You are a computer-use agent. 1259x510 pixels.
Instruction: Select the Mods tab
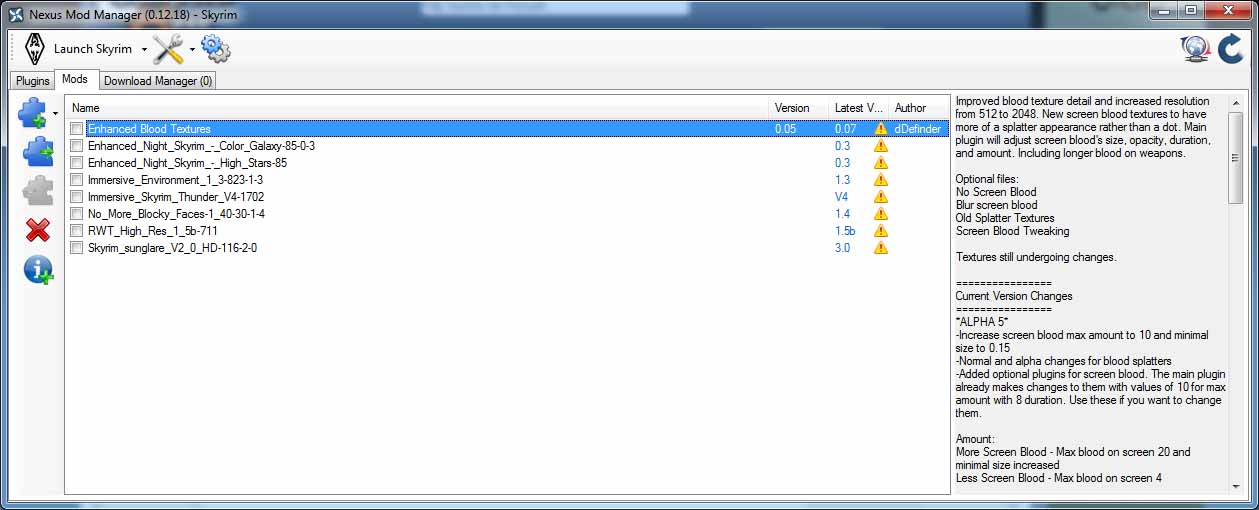pos(75,79)
